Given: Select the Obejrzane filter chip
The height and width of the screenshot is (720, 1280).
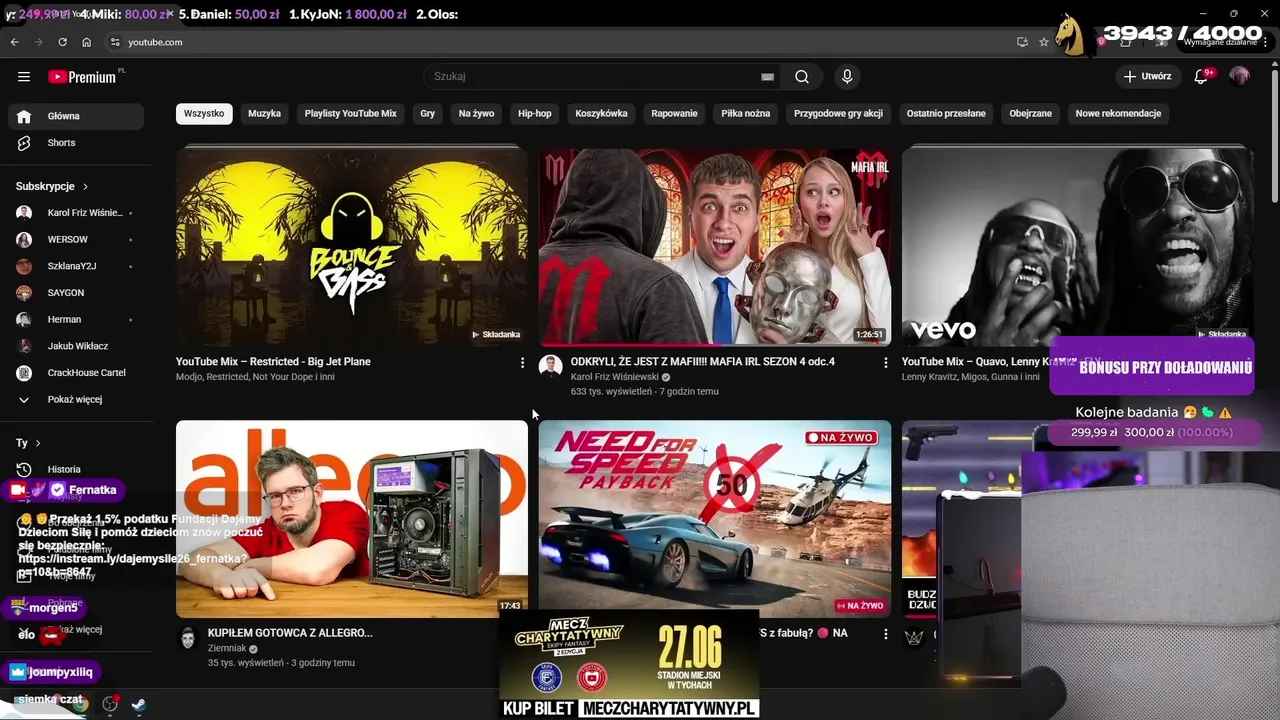Looking at the screenshot, I should [1030, 114].
